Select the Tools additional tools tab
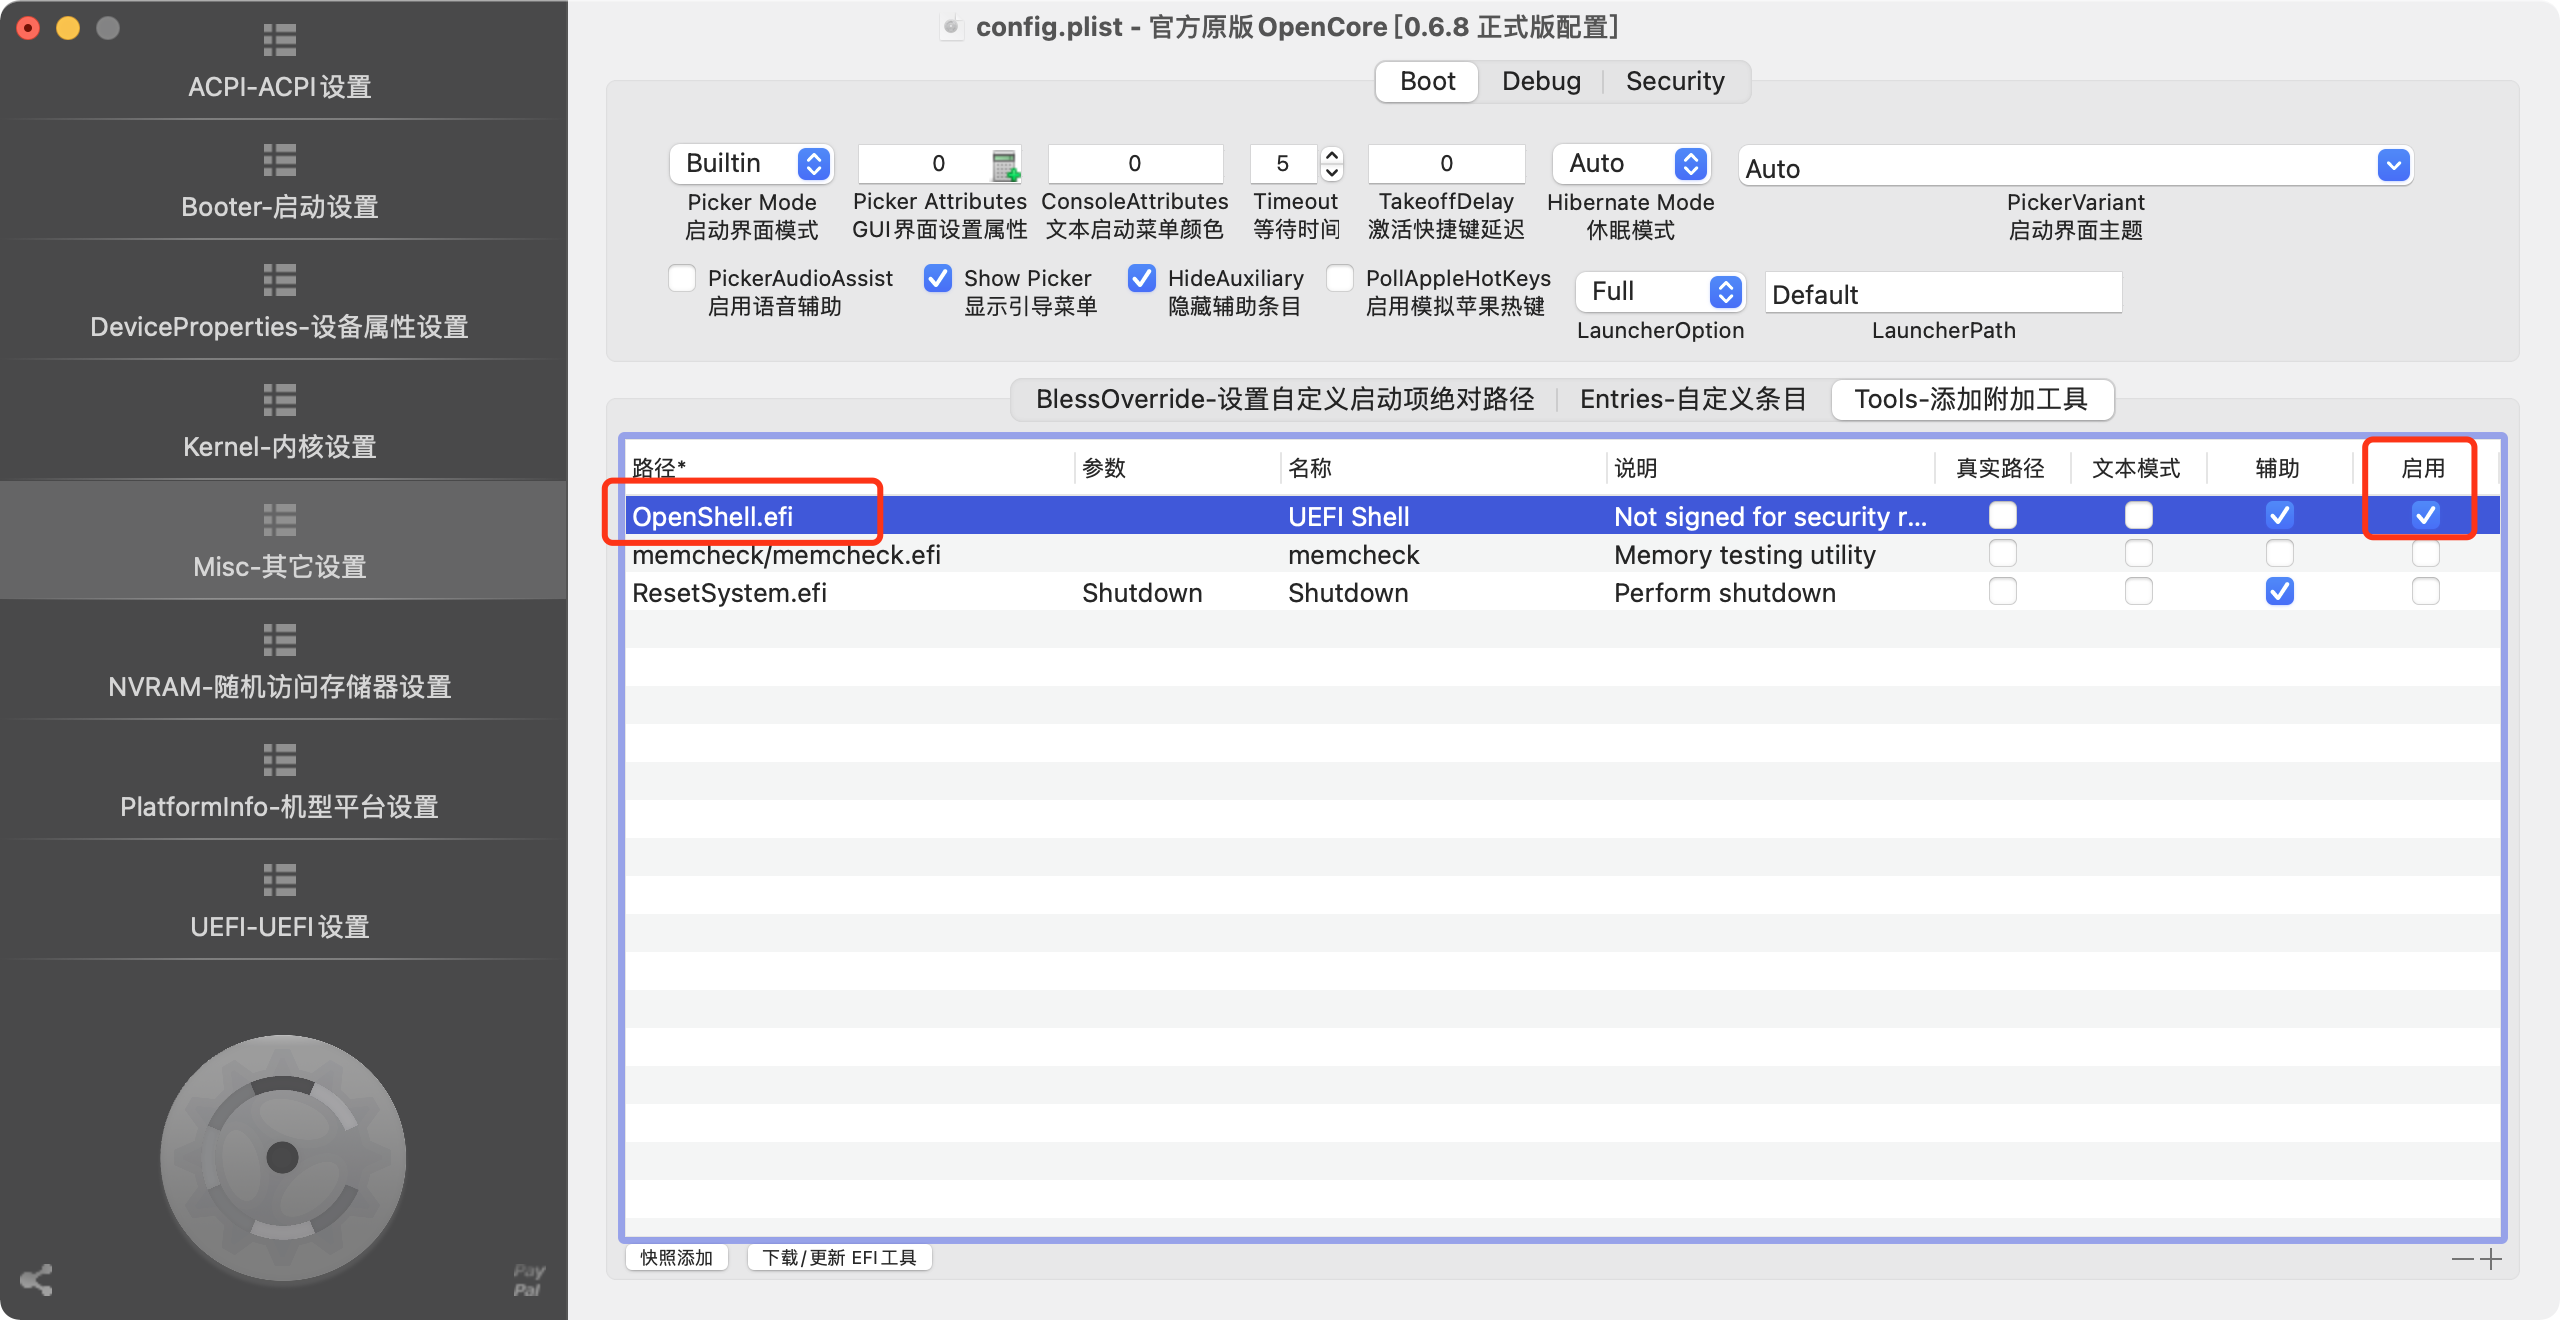2560x1320 pixels. pos(1971,399)
